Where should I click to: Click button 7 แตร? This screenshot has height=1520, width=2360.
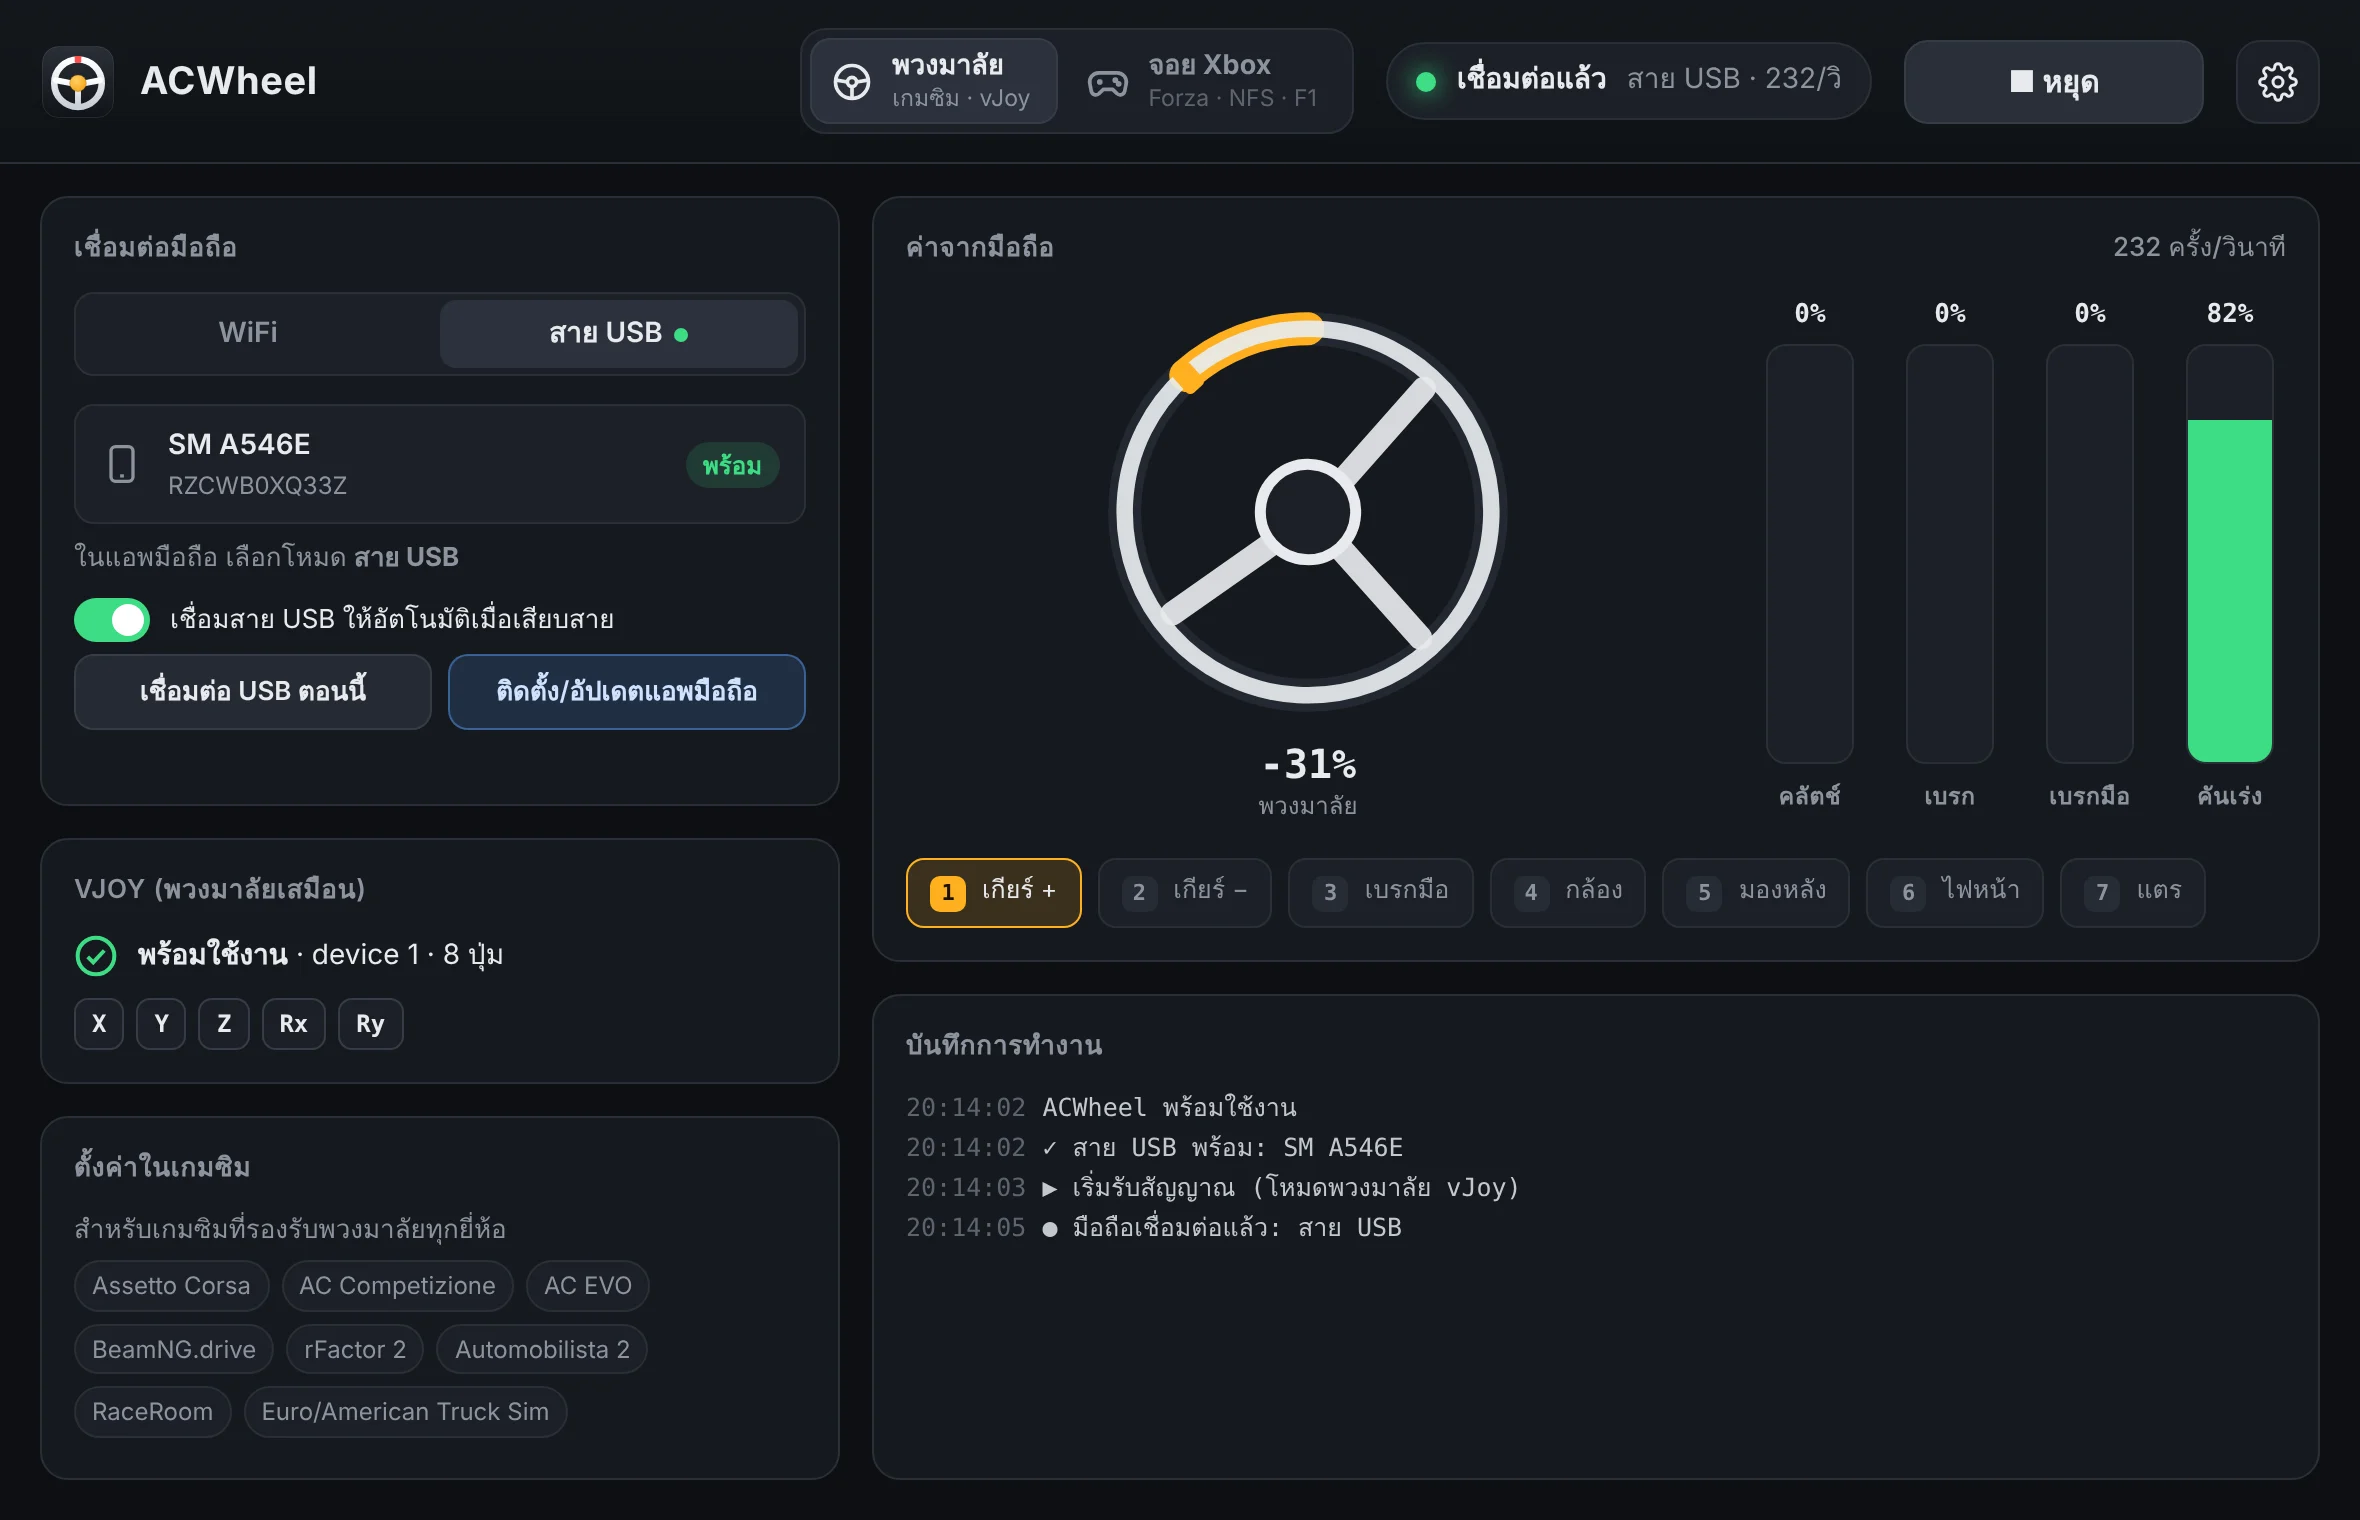point(2132,892)
